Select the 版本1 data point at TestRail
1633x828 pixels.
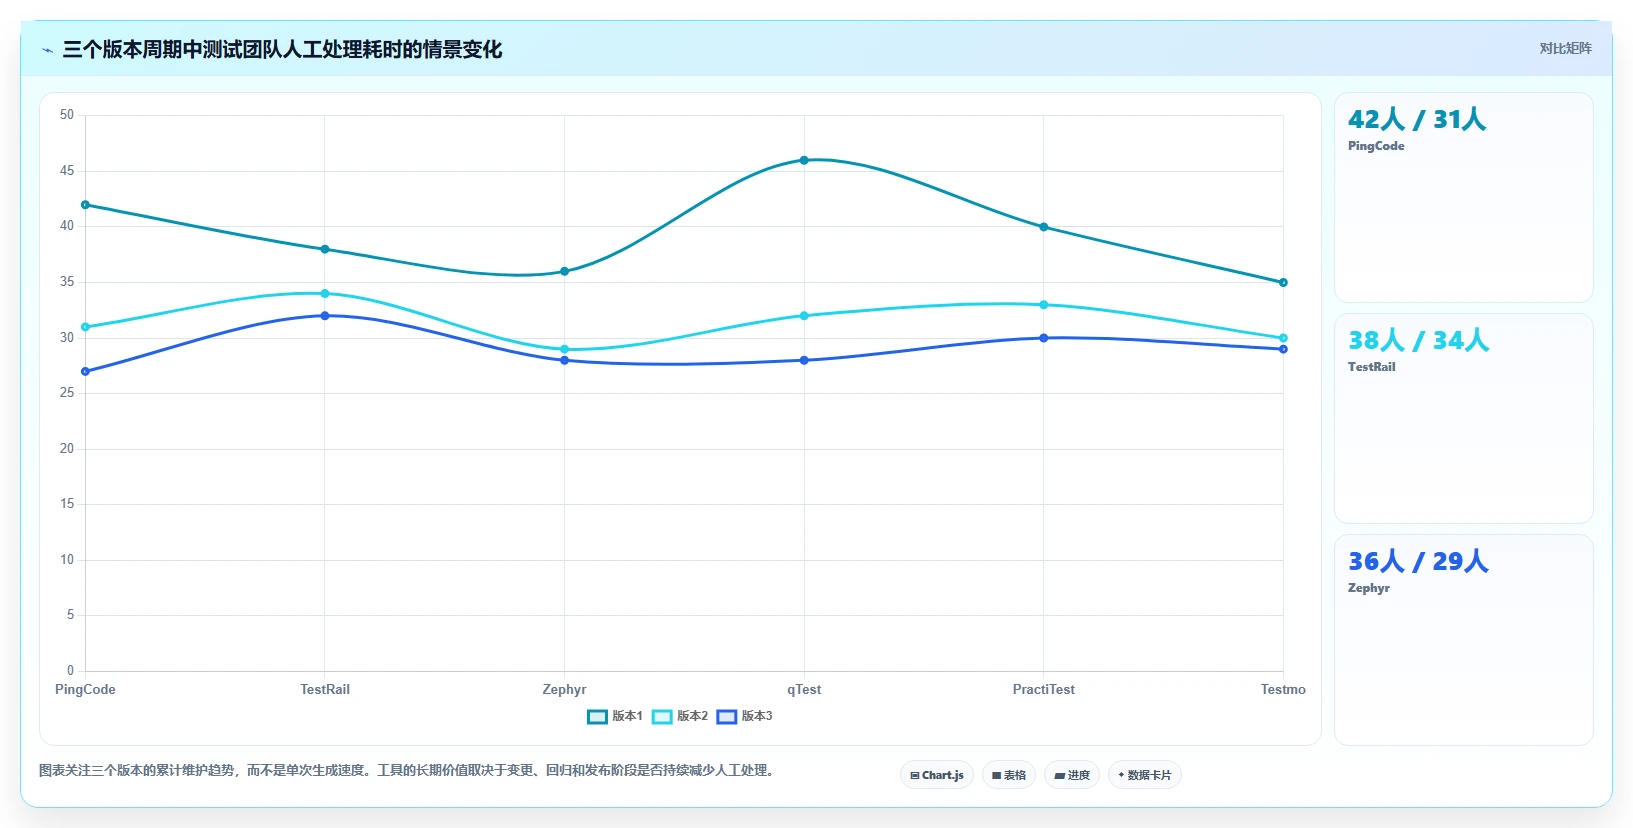(325, 249)
